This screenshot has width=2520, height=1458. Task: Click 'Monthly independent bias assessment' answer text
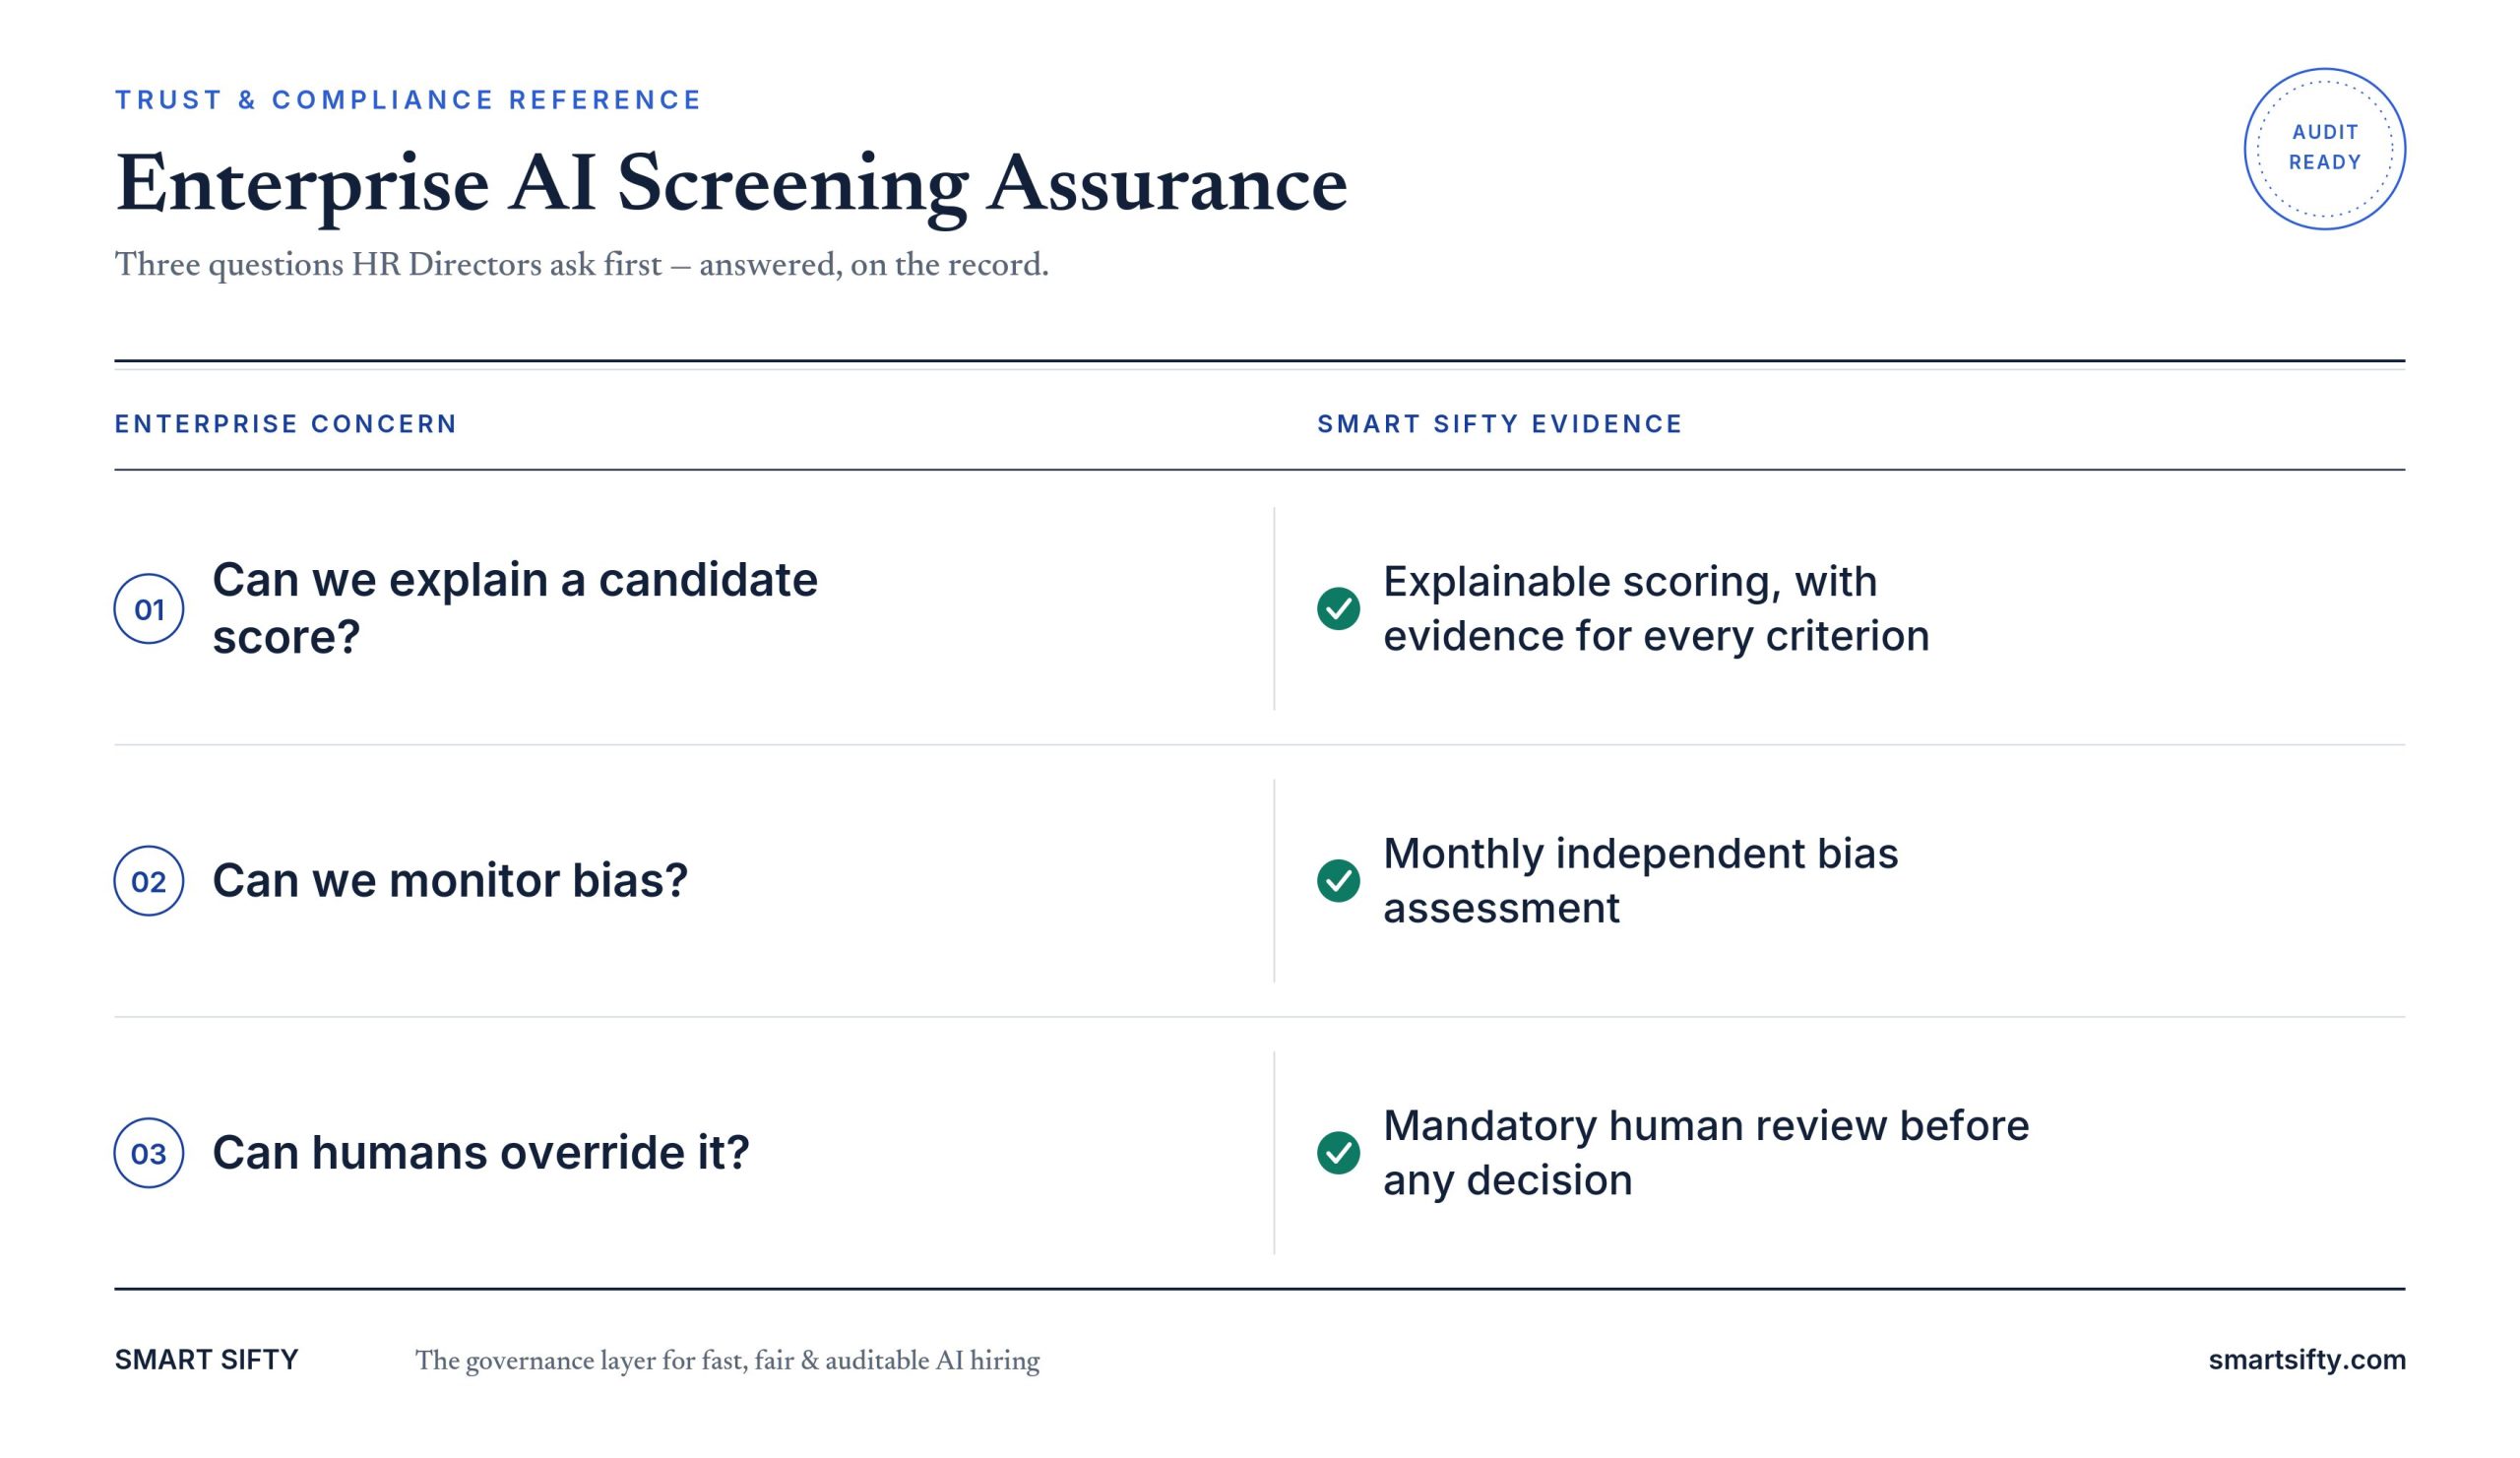1640,880
